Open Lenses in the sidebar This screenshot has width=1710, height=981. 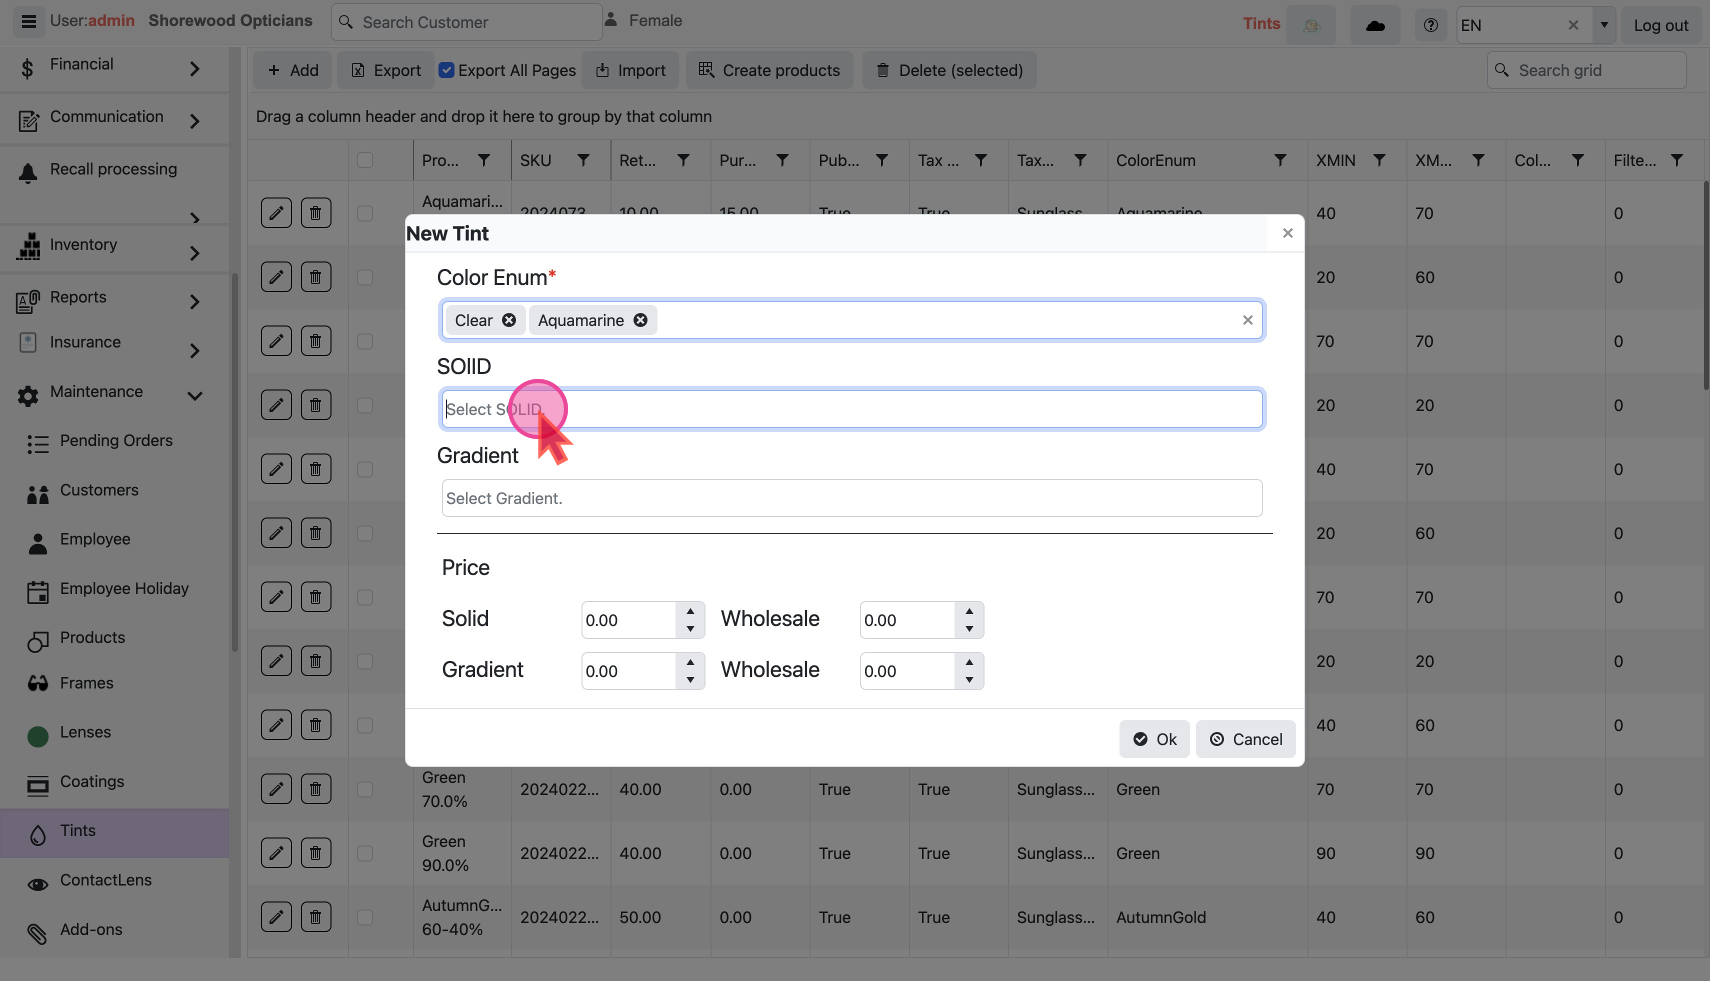click(85, 732)
